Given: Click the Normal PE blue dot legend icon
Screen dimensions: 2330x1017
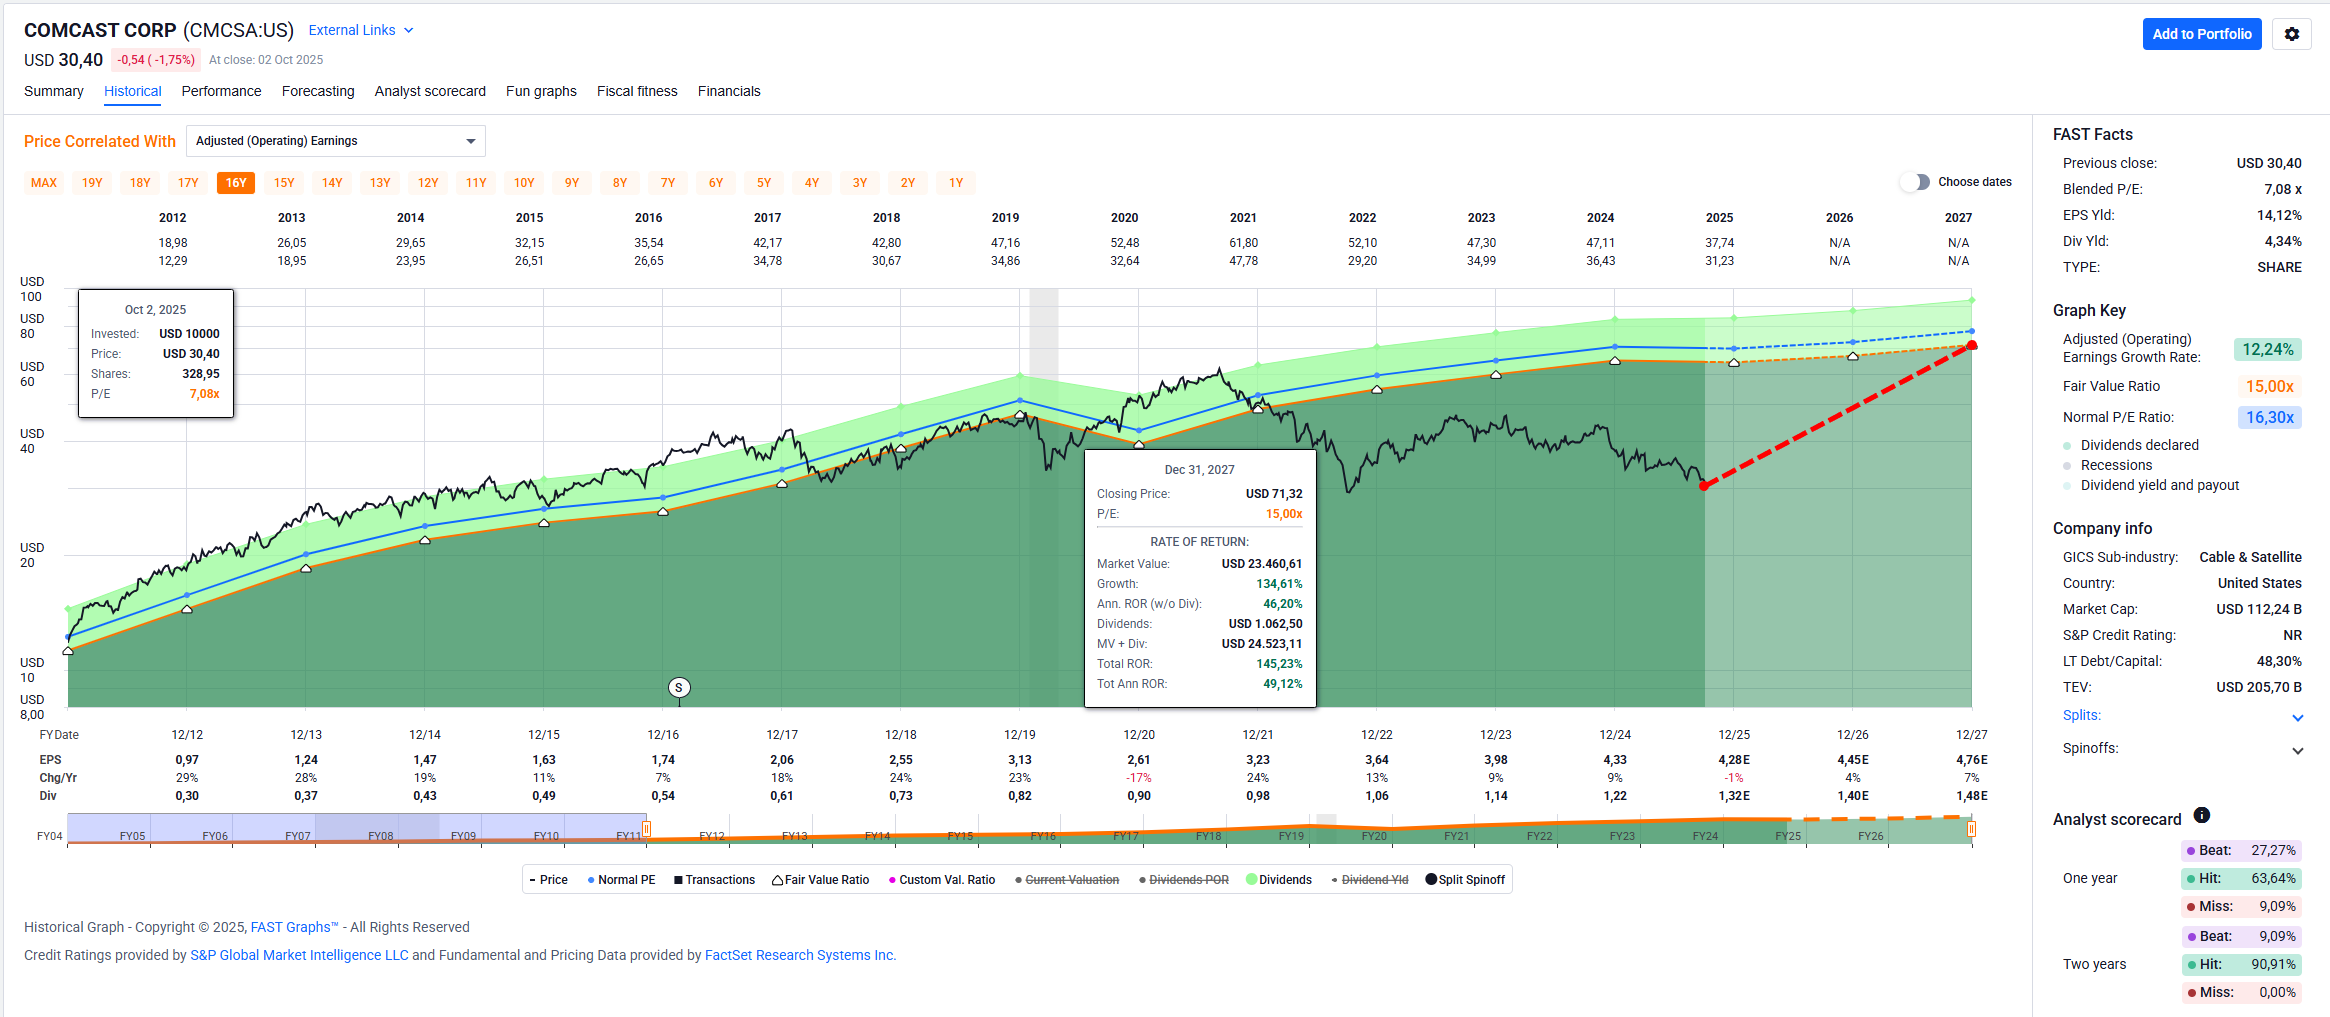Looking at the screenshot, I should 591,880.
